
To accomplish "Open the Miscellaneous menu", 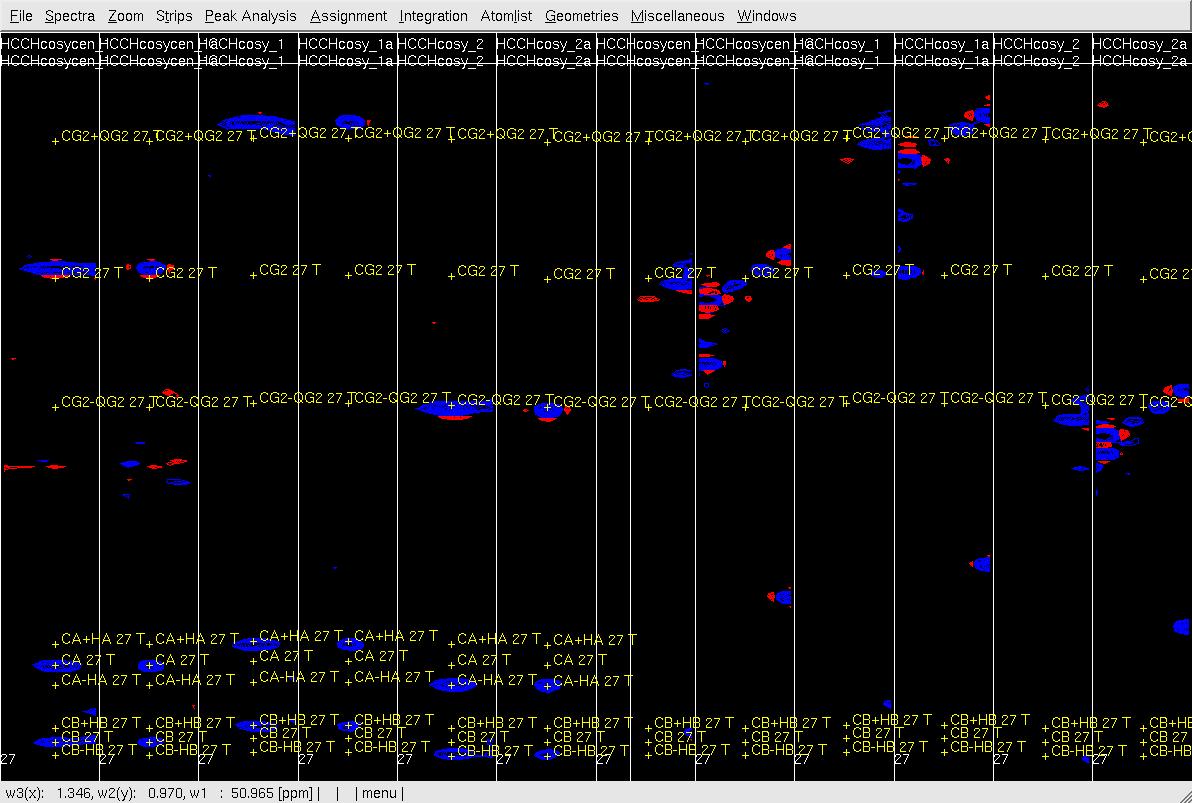I will click(677, 16).
